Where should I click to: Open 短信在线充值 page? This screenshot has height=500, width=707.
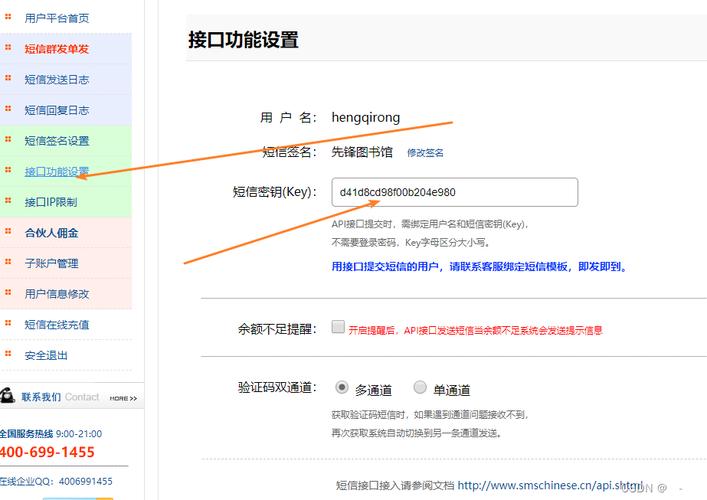click(57, 325)
